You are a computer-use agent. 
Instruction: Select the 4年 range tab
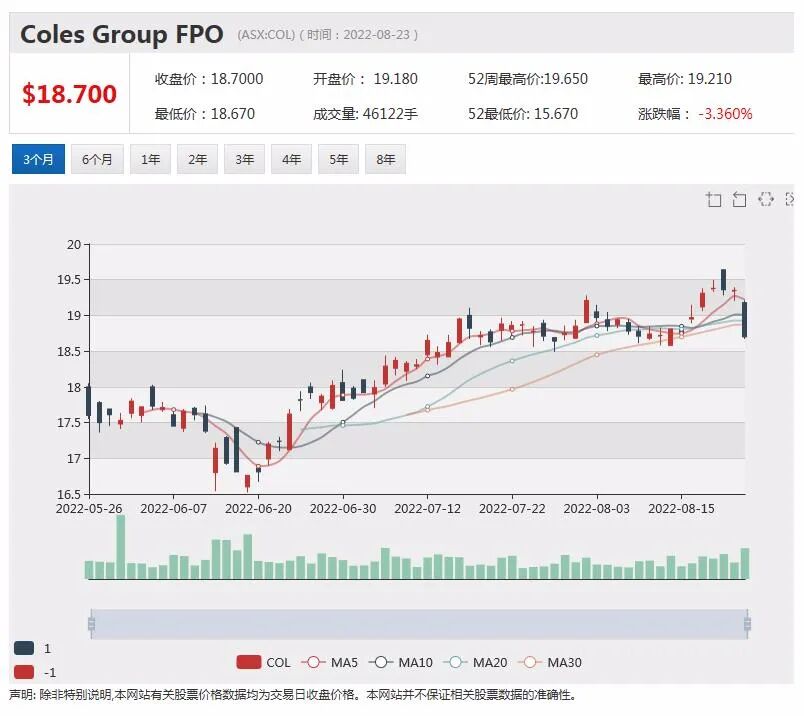click(291, 159)
